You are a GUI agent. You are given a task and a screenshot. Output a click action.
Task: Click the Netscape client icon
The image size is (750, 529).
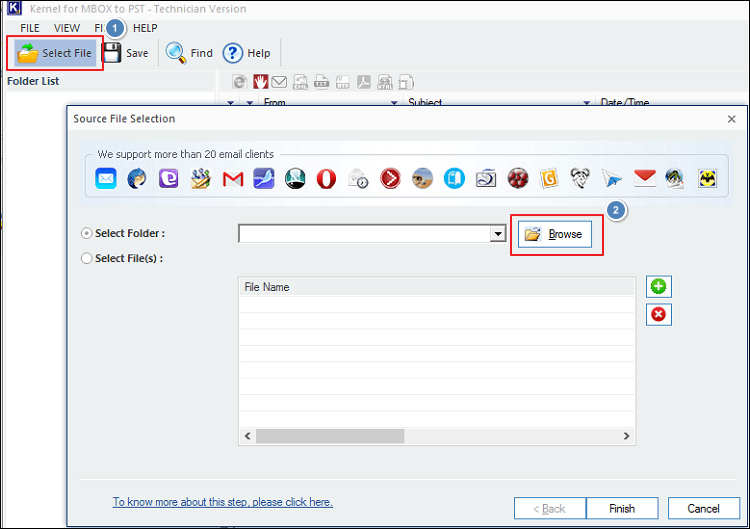coord(295,179)
